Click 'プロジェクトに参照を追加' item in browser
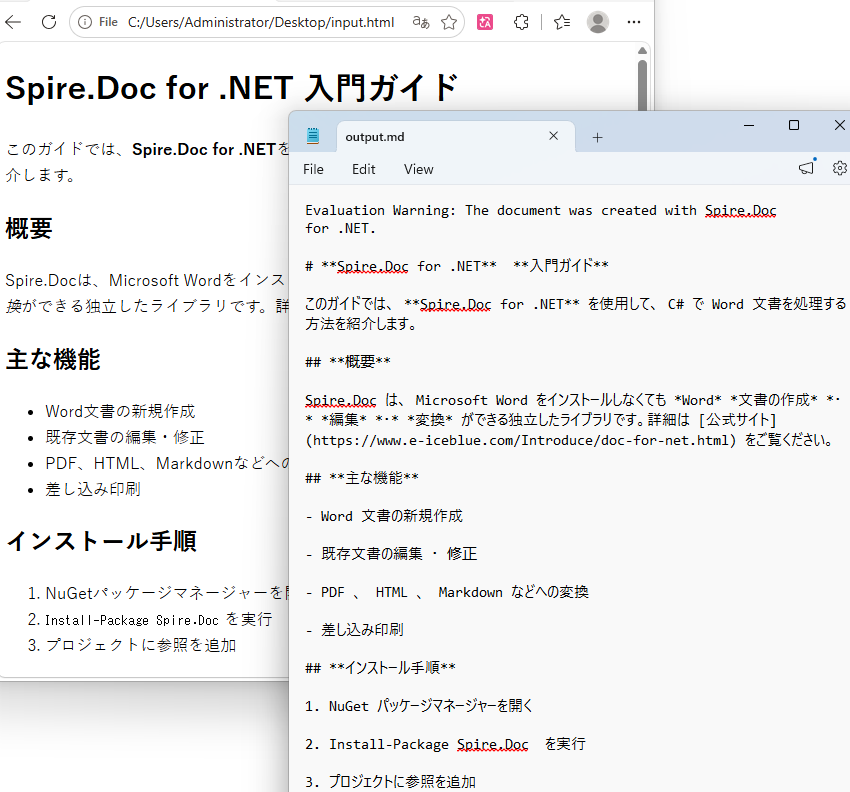 (x=141, y=645)
